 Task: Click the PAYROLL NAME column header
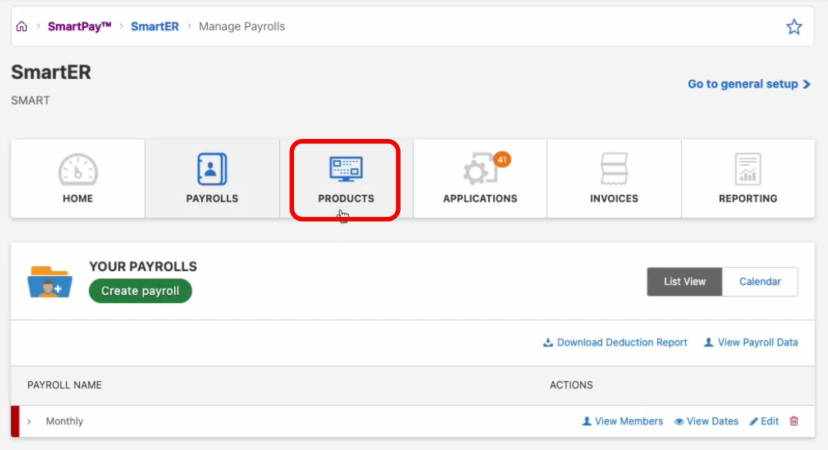pos(64,385)
